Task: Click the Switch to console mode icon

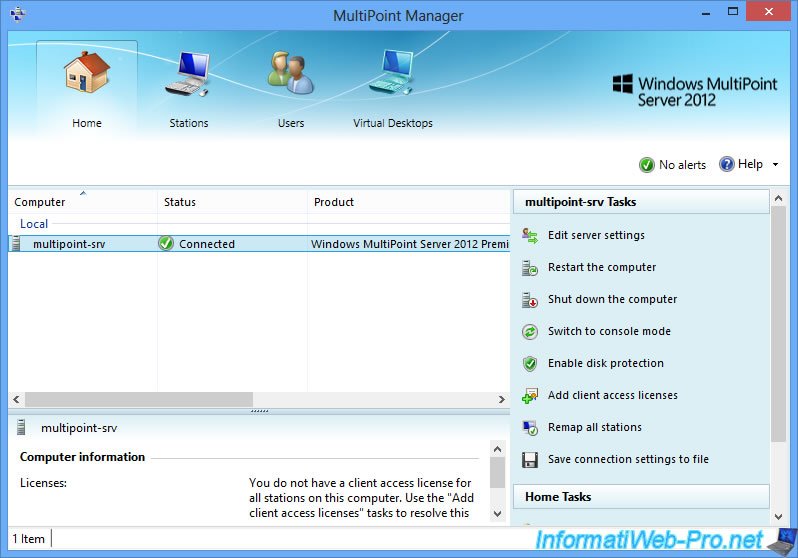Action: tap(530, 332)
